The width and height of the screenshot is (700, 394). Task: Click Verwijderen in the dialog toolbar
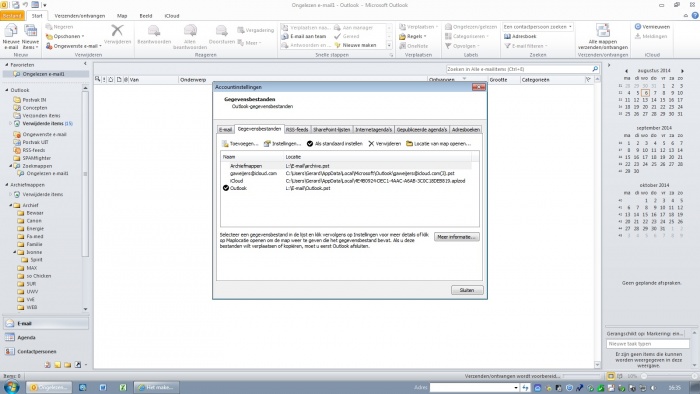tap(384, 144)
